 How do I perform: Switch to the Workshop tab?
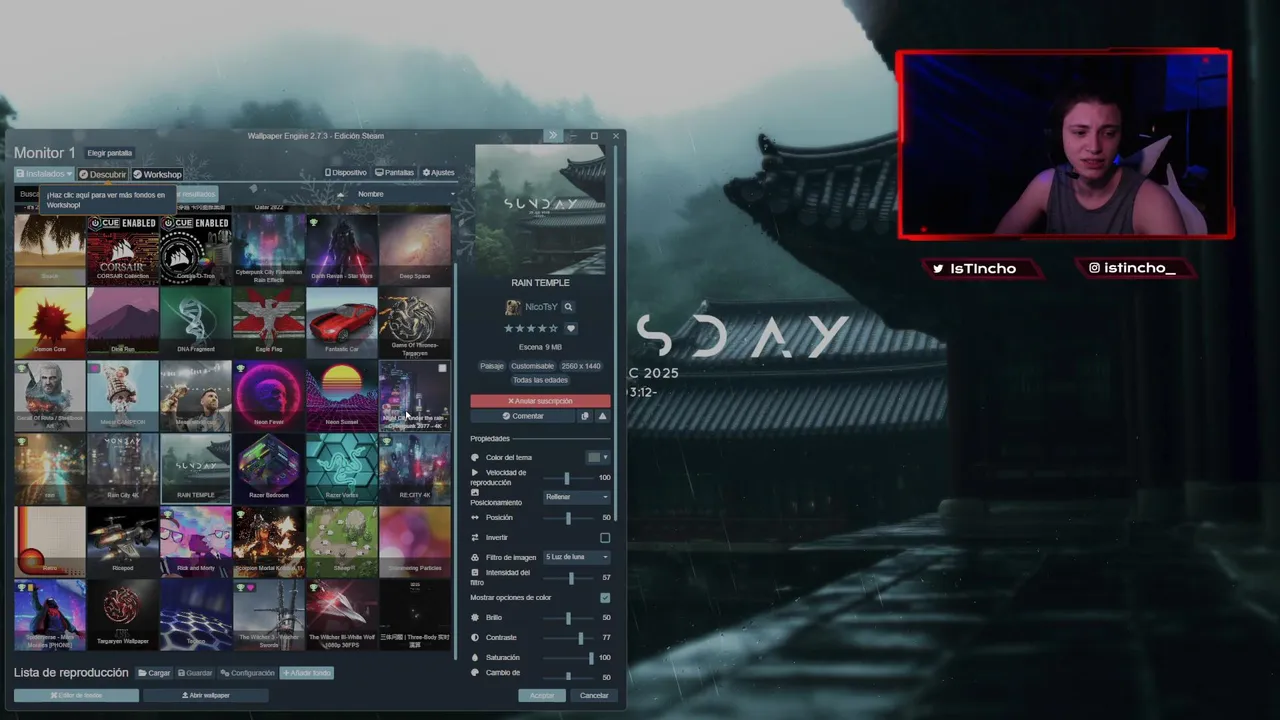click(157, 174)
